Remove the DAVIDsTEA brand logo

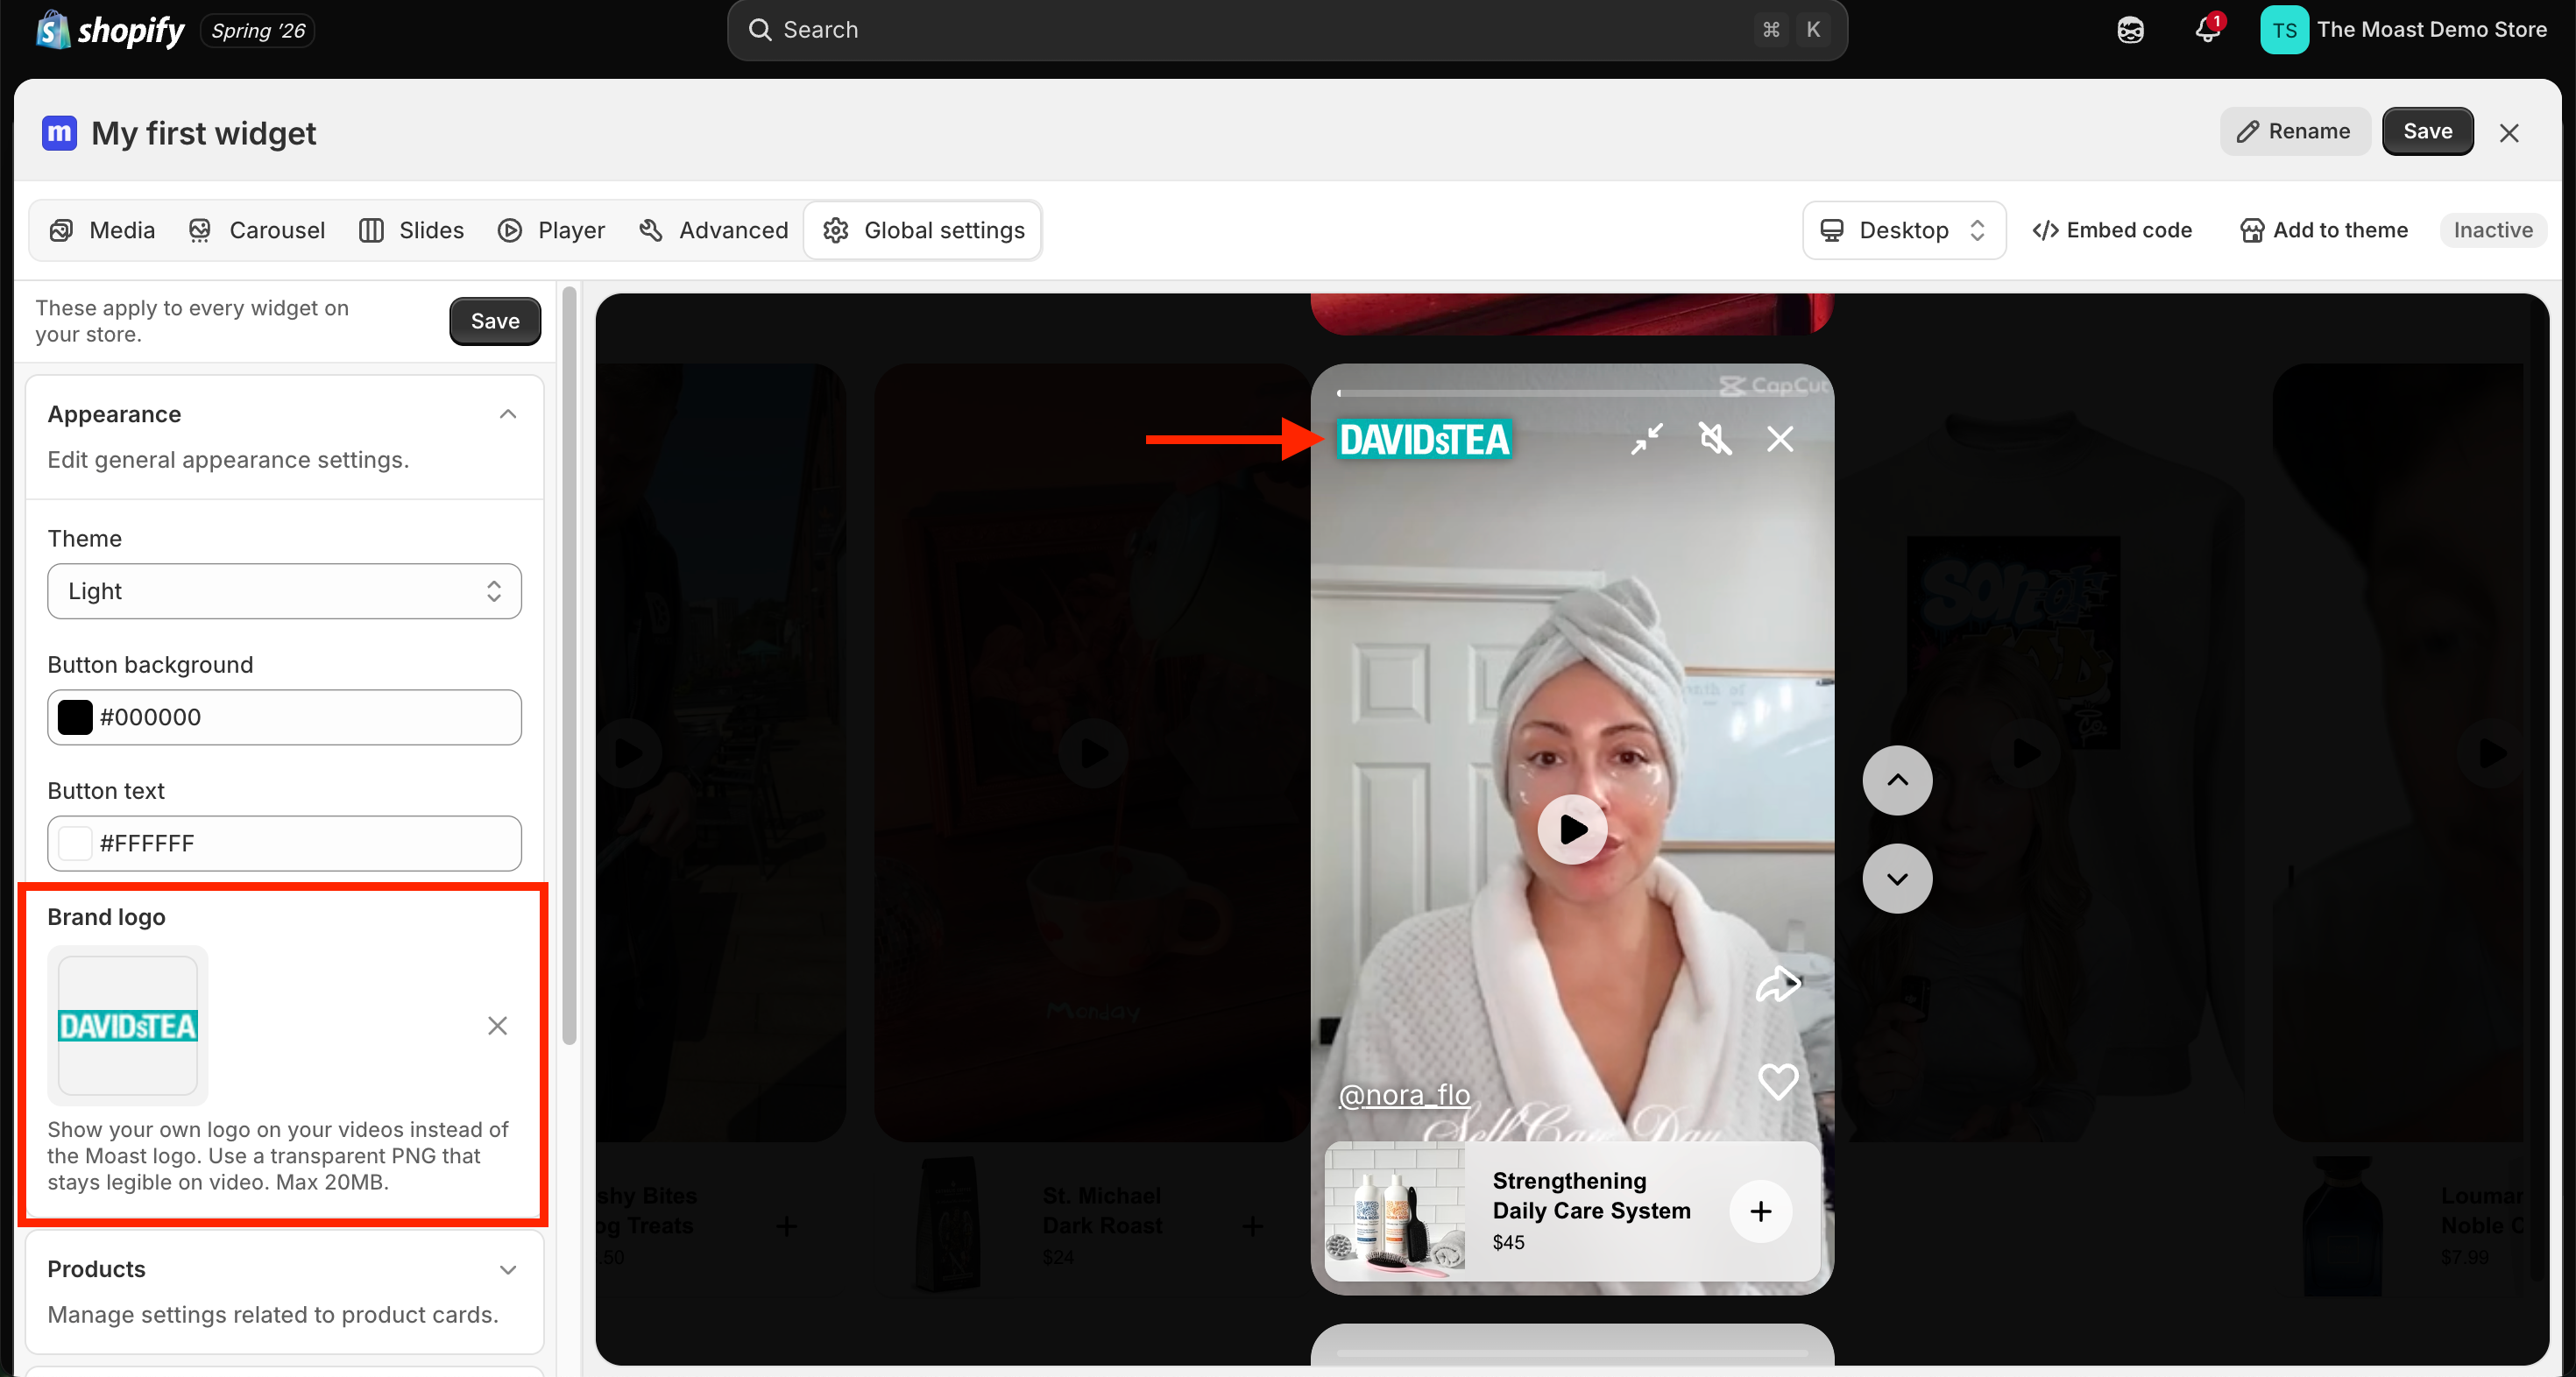pyautogui.click(x=497, y=1026)
